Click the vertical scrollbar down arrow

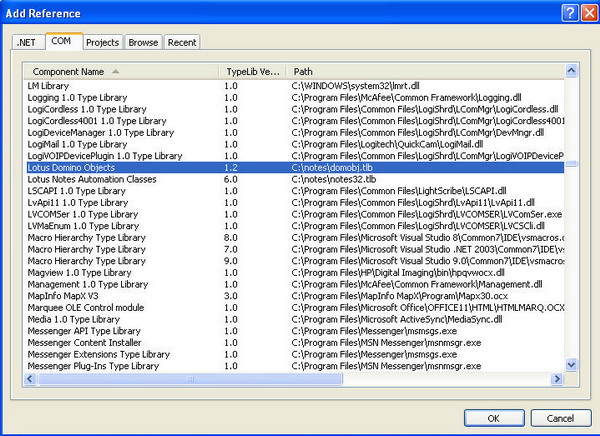tap(571, 364)
